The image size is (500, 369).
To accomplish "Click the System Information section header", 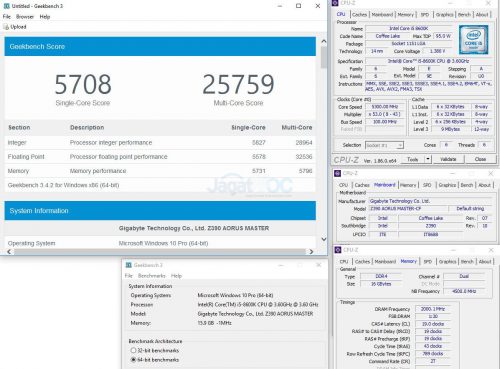I will (160, 211).
